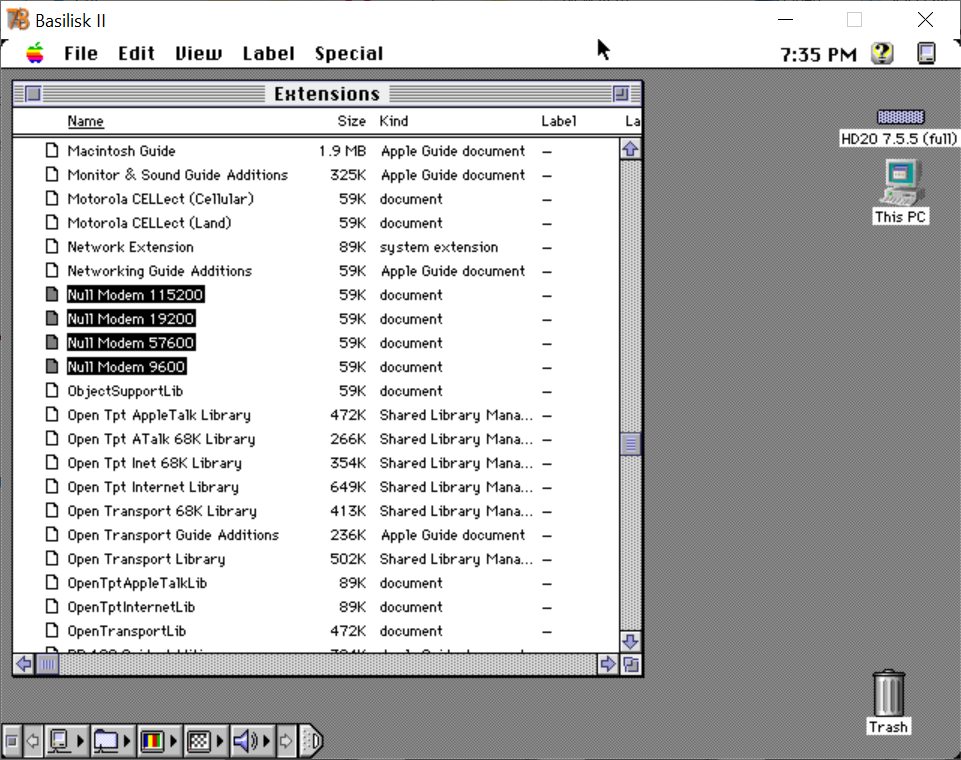Select the Trash icon
Image resolution: width=961 pixels, height=760 pixels.
tap(888, 693)
